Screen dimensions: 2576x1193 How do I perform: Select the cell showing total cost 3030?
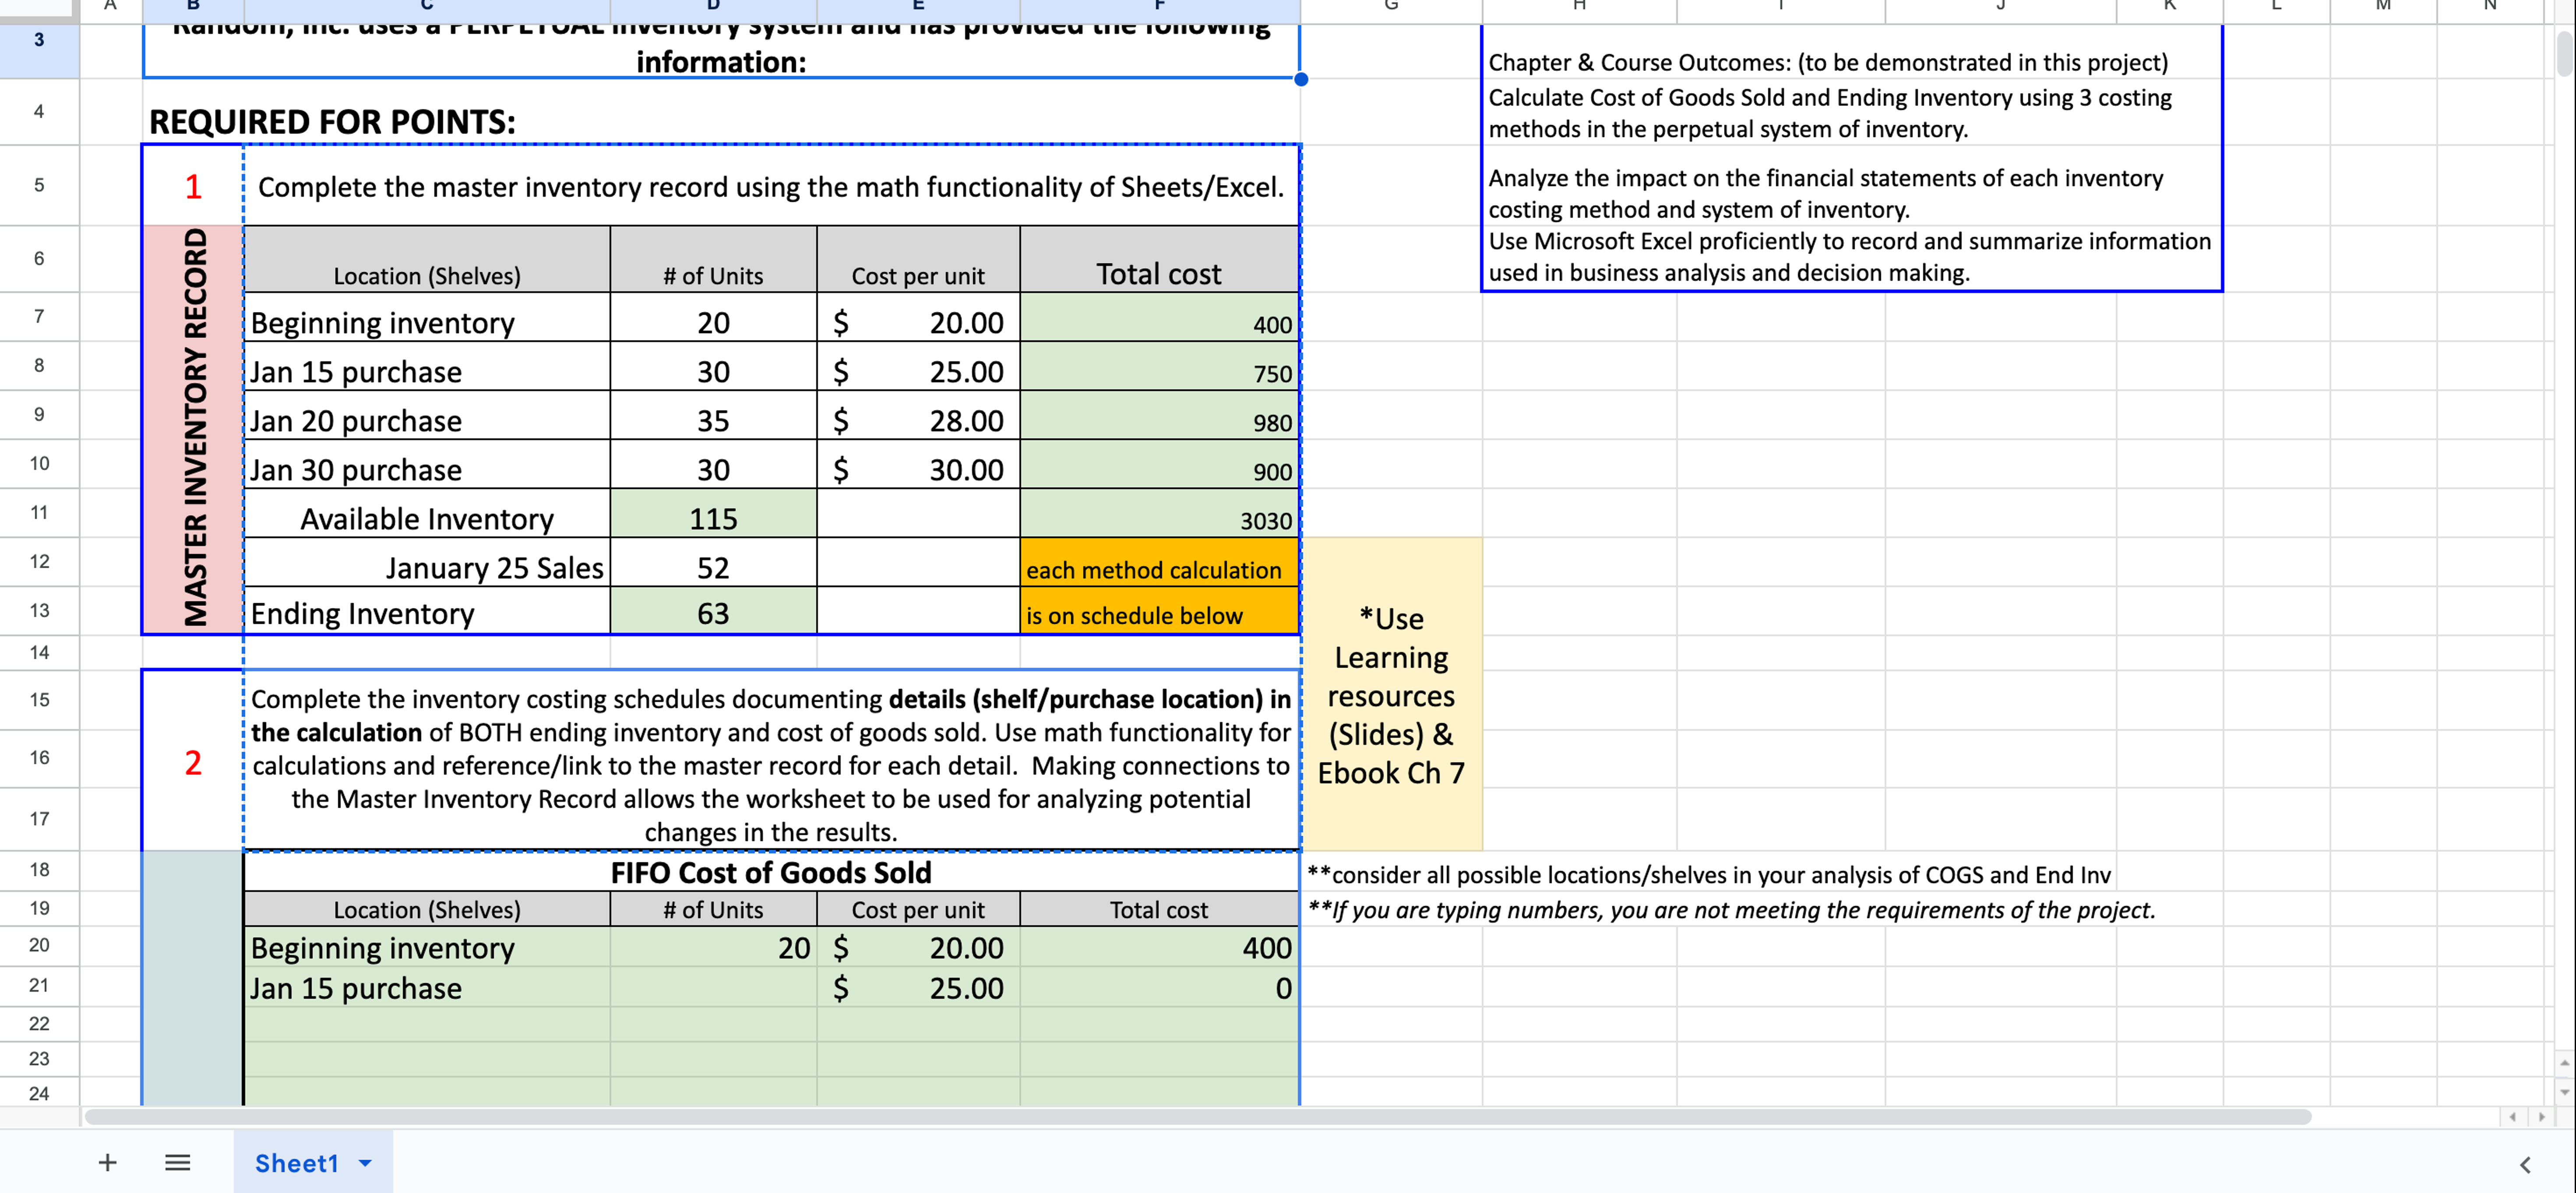[1159, 519]
